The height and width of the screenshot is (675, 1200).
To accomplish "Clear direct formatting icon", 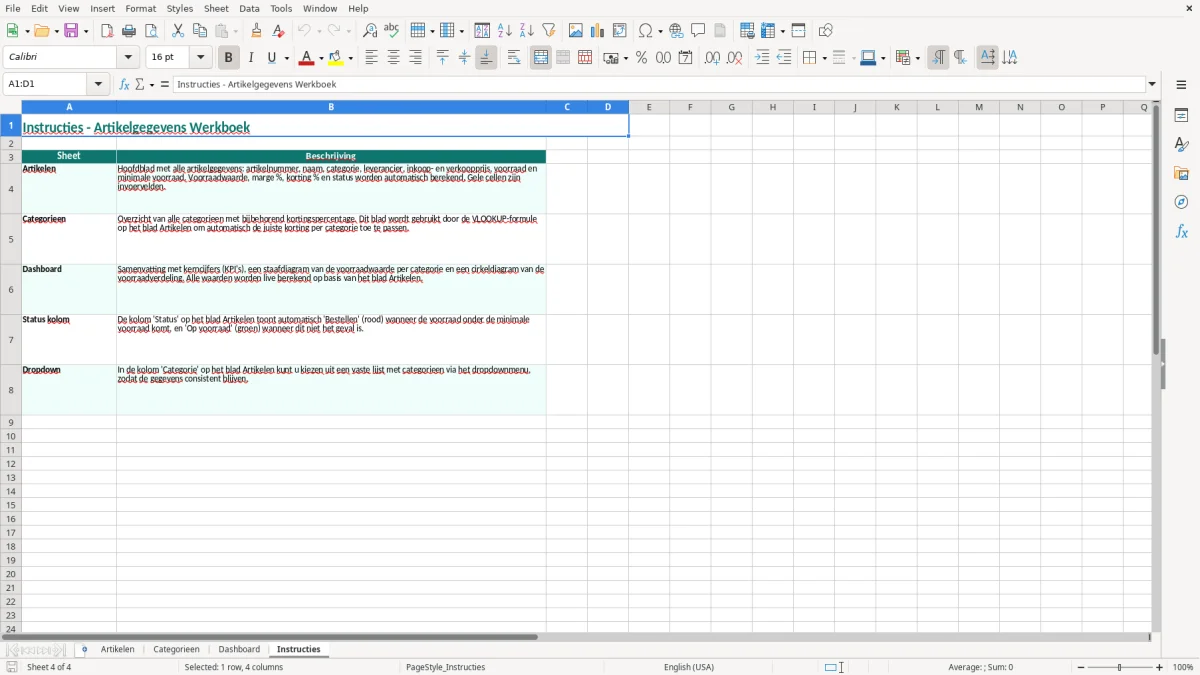I will (279, 31).
